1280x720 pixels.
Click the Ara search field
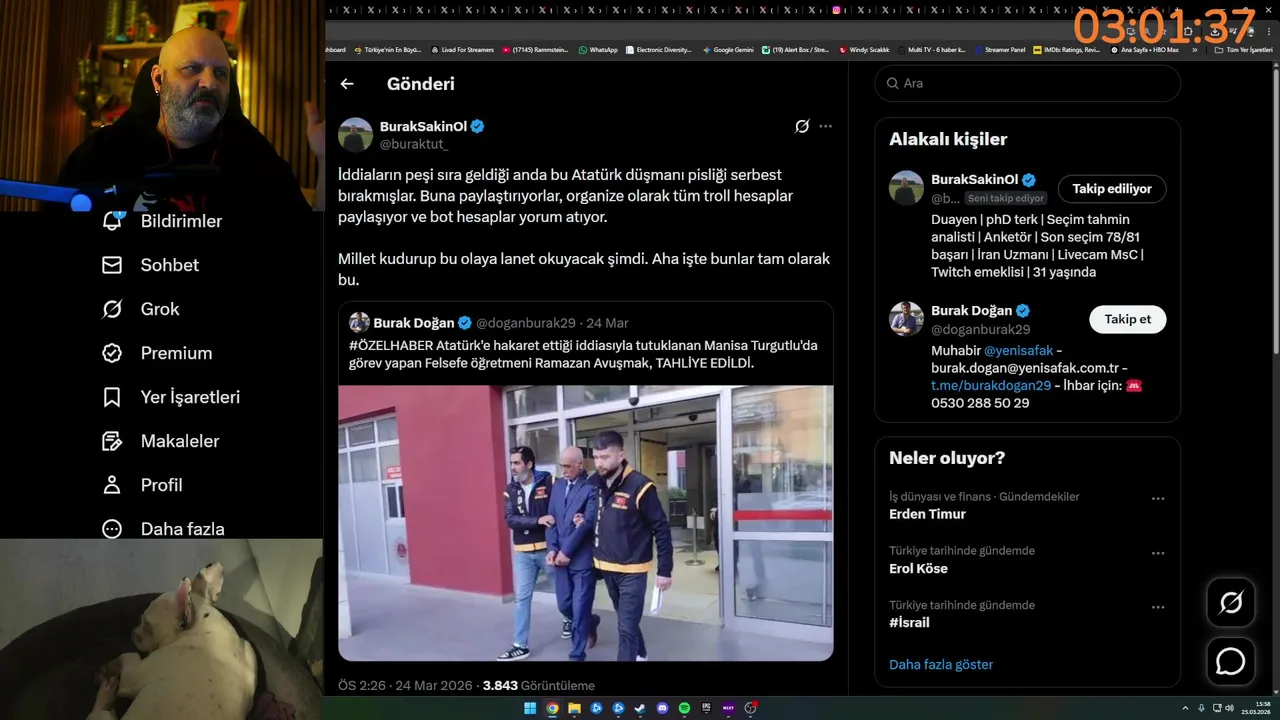tap(1028, 83)
